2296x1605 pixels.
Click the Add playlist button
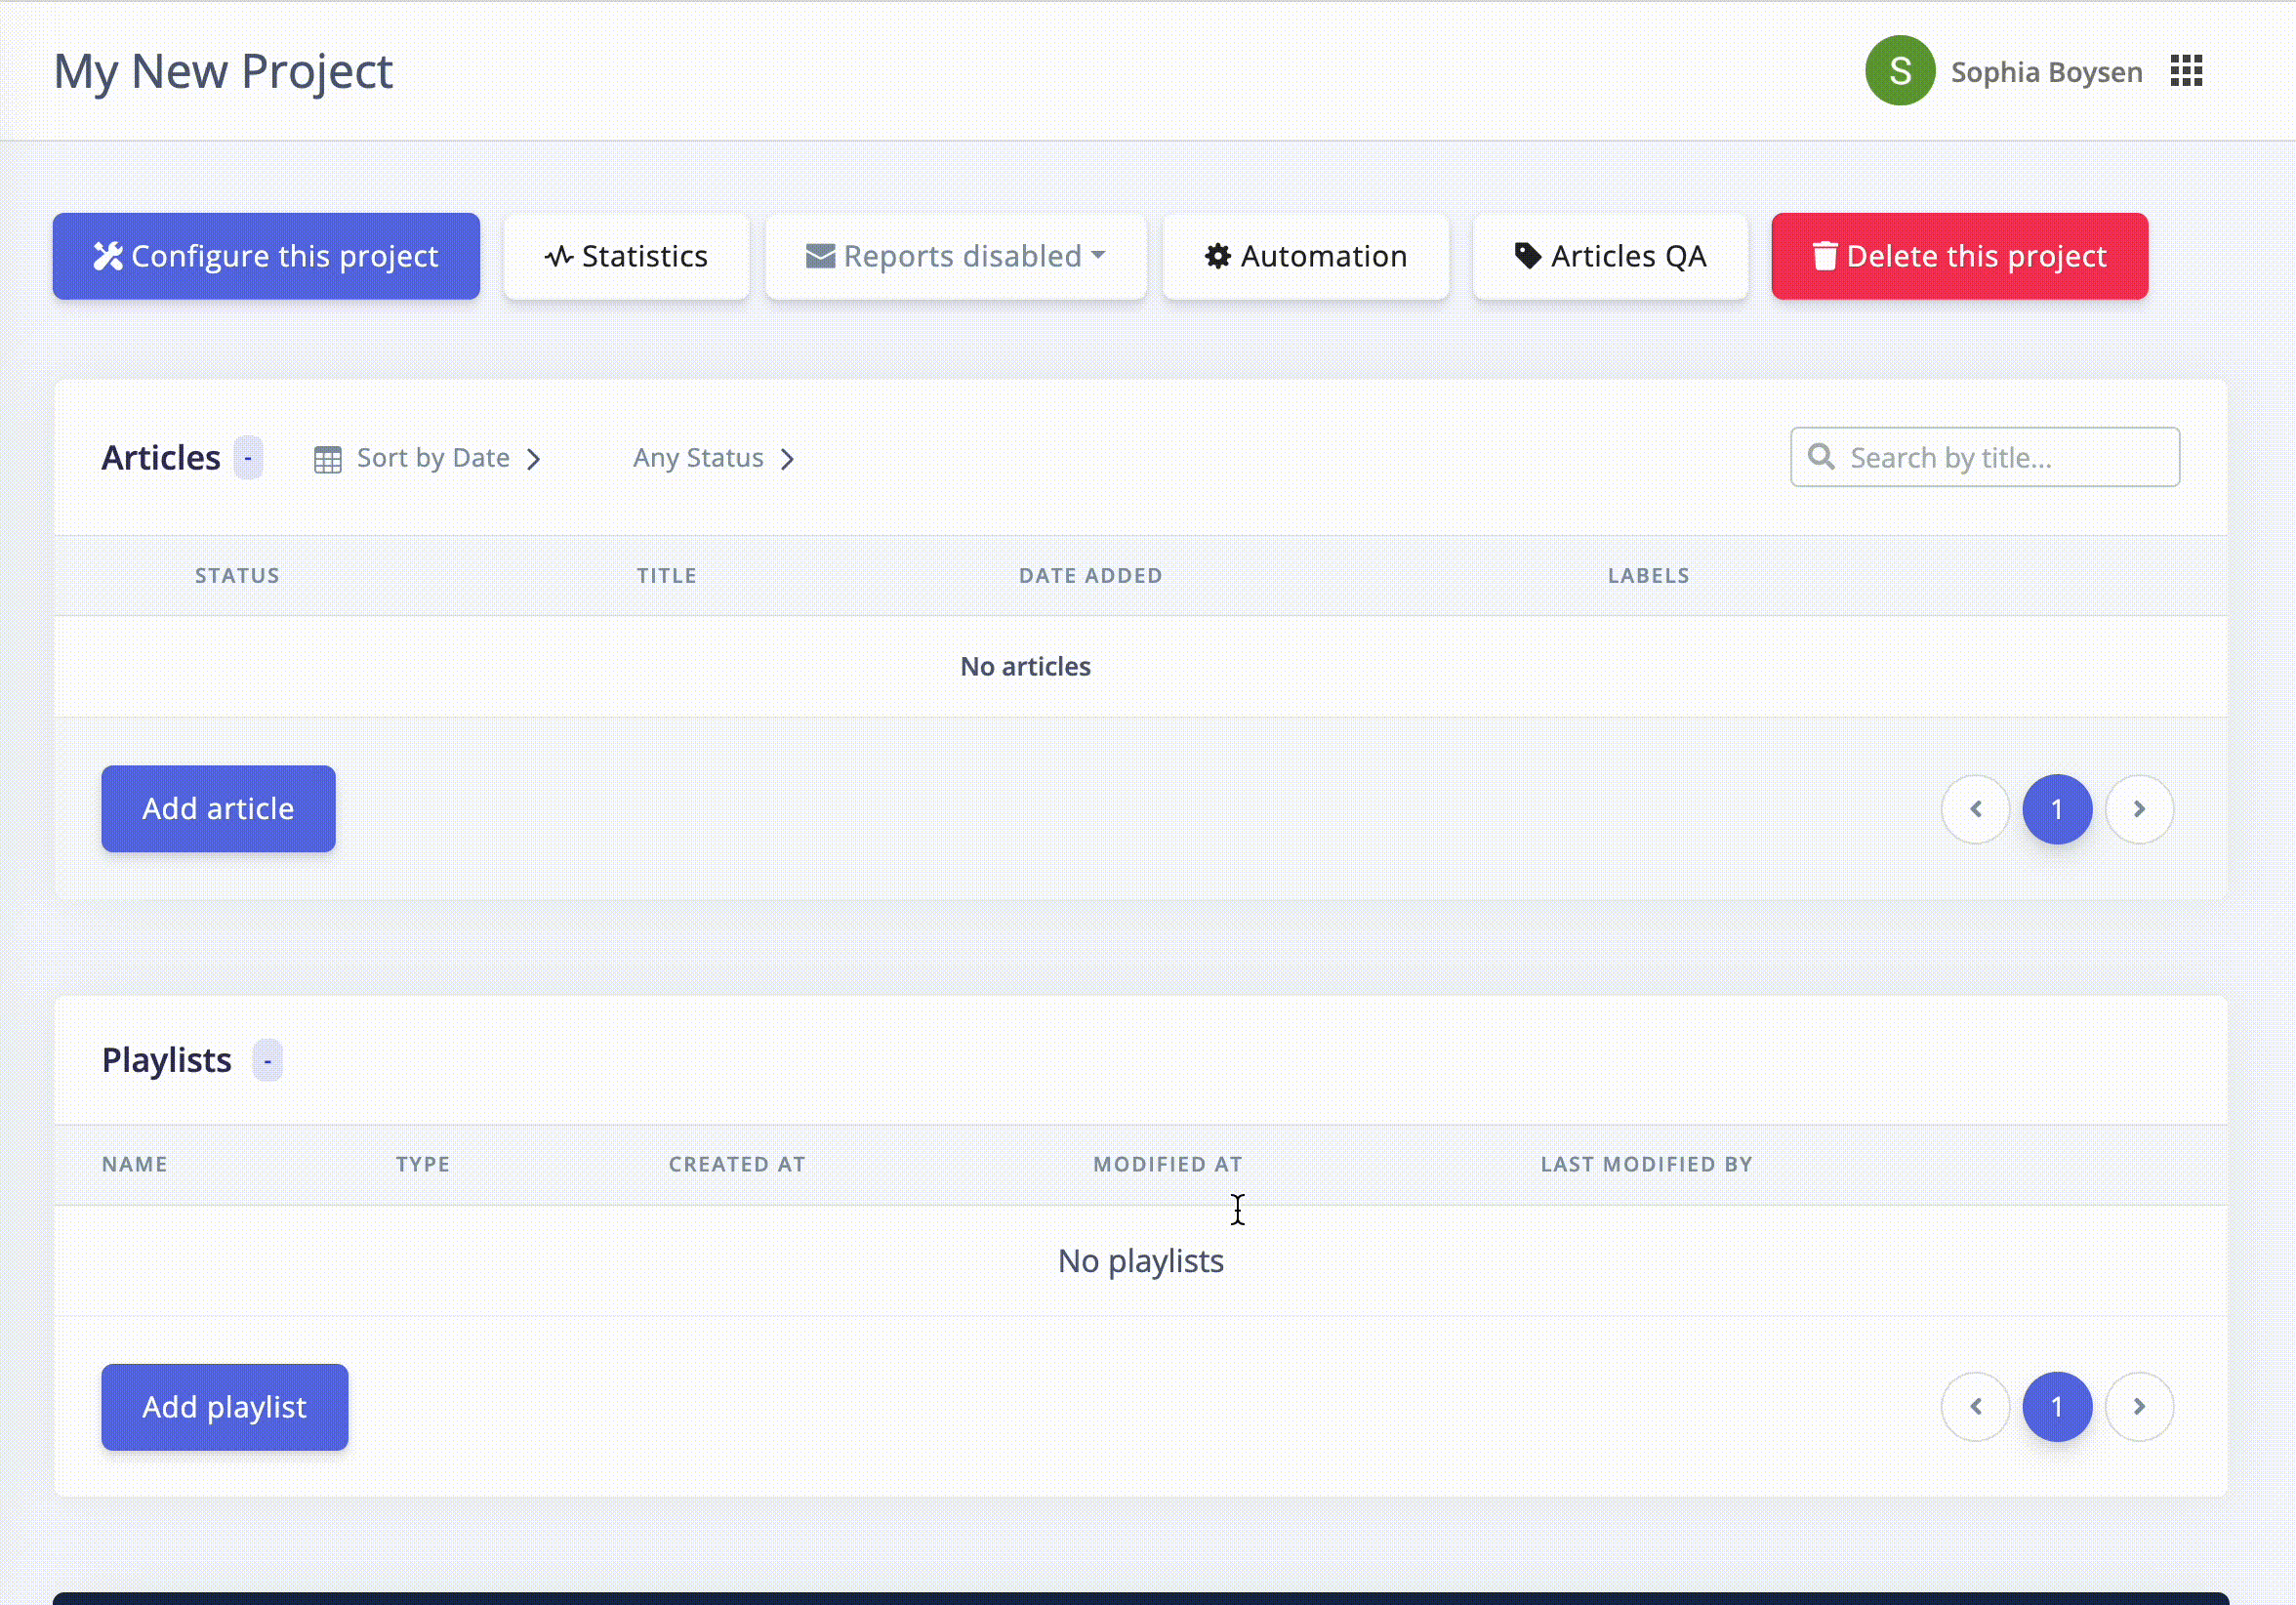[x=224, y=1407]
